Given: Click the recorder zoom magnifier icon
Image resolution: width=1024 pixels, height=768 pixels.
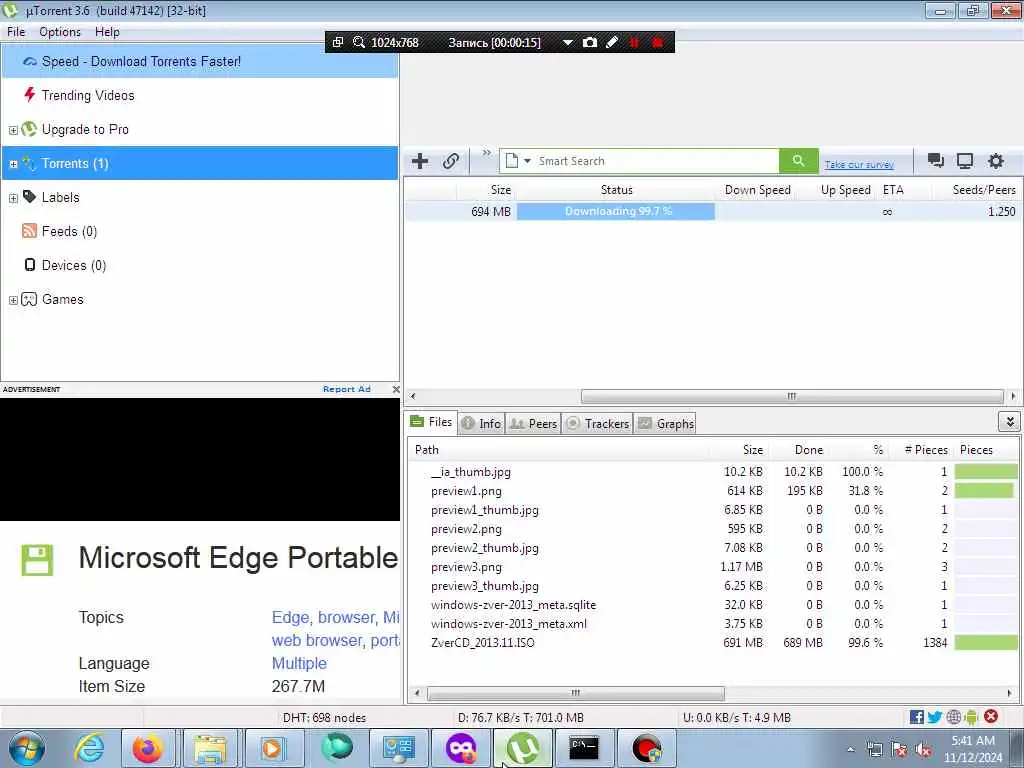Looking at the screenshot, I should pyautogui.click(x=359, y=42).
